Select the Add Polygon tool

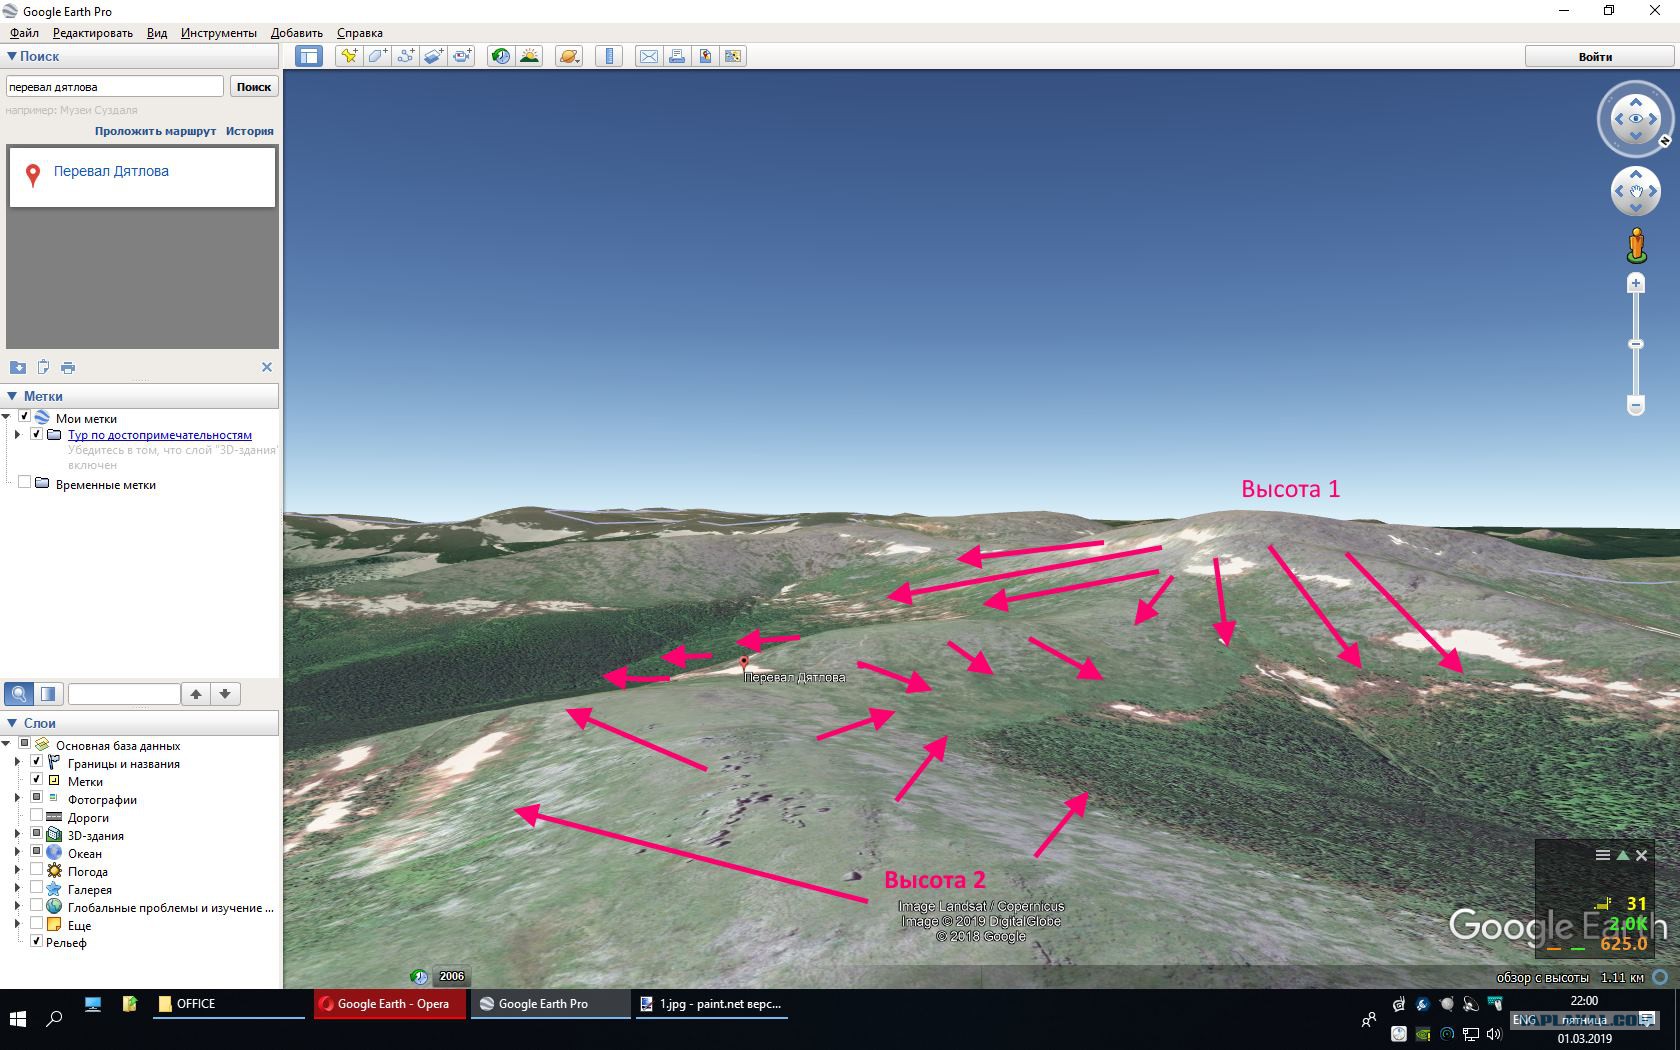[x=377, y=56]
